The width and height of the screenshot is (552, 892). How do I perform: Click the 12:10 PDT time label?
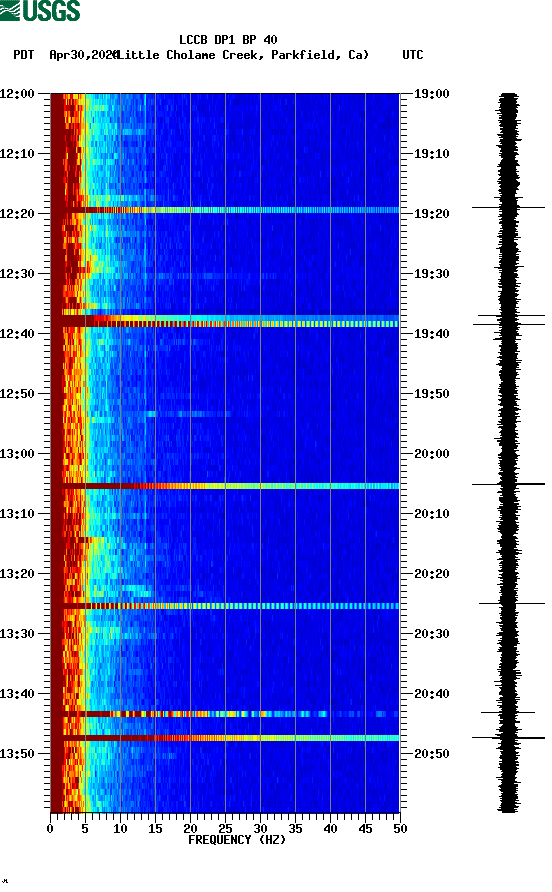pos(18,154)
